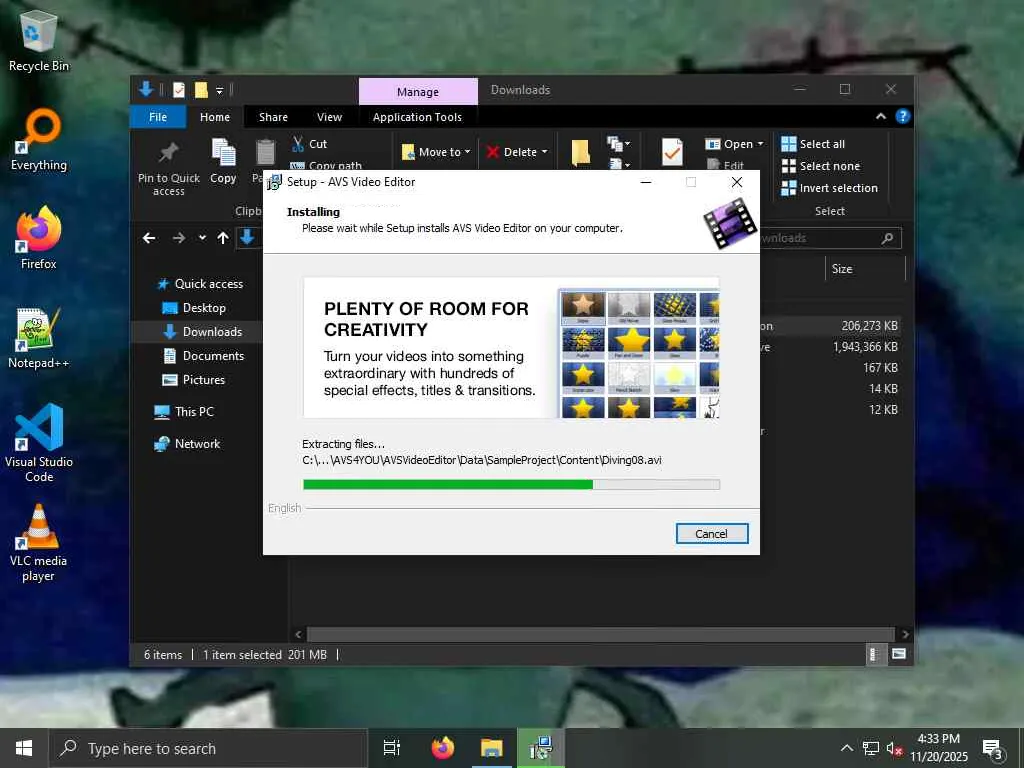The image size is (1024, 768).
Task: Click the 12 KB file size cell
Action: 884,409
